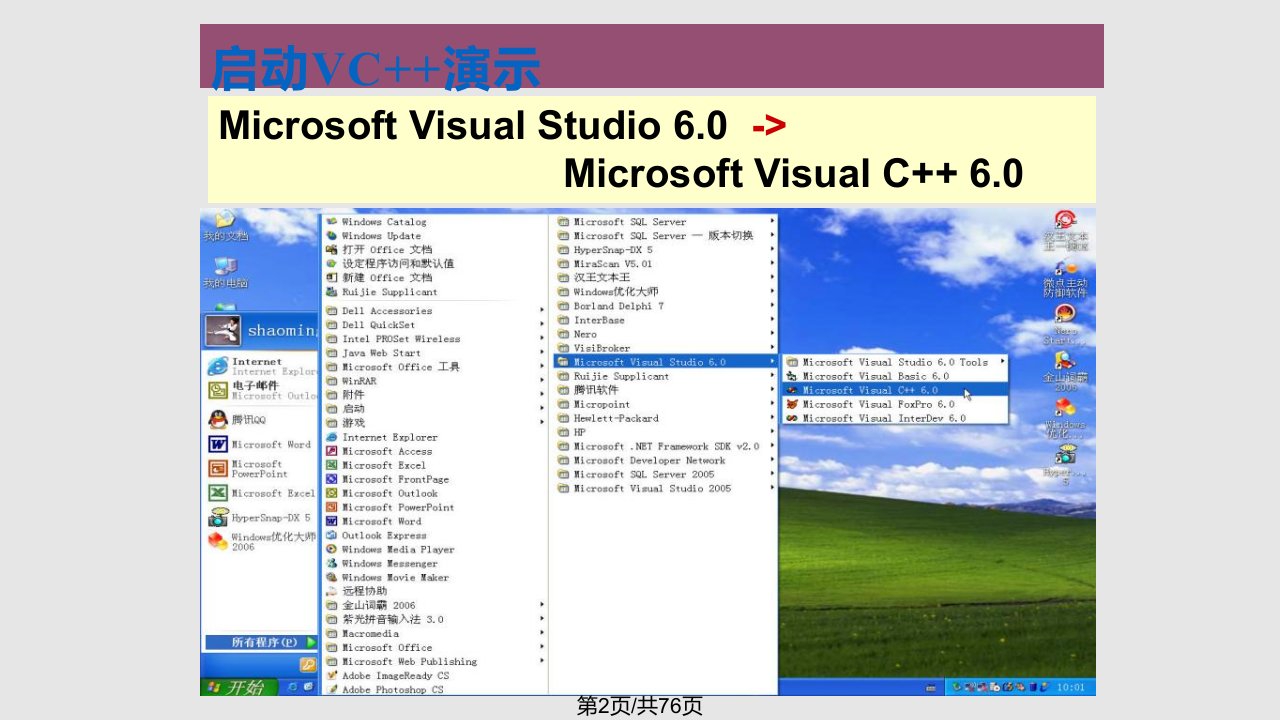
Task: Click the 所有程序(P) all programs button
Action: (261, 642)
